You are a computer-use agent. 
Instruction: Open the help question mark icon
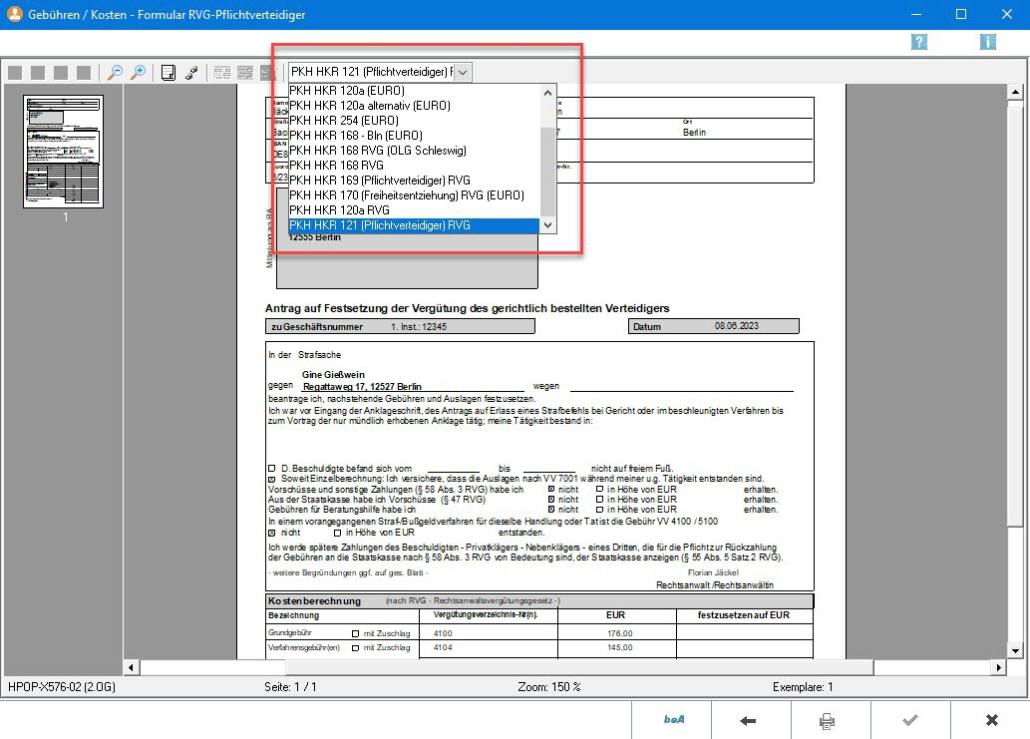pyautogui.click(x=919, y=42)
